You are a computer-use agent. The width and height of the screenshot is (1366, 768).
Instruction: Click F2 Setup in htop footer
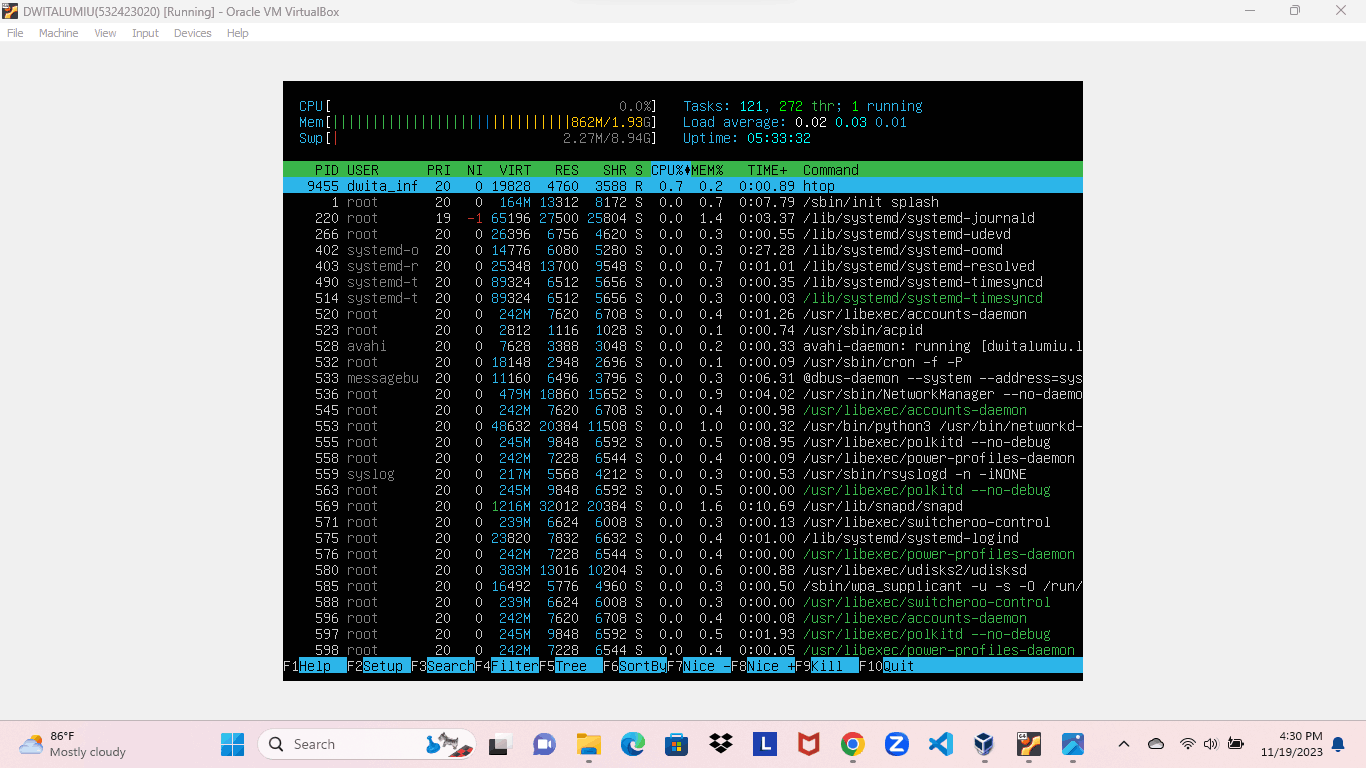[x=379, y=666]
